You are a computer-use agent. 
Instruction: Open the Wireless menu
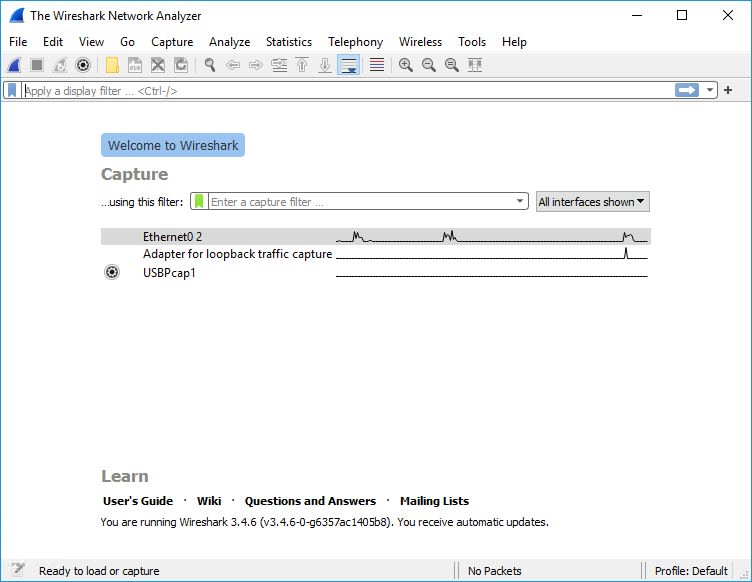tap(420, 42)
